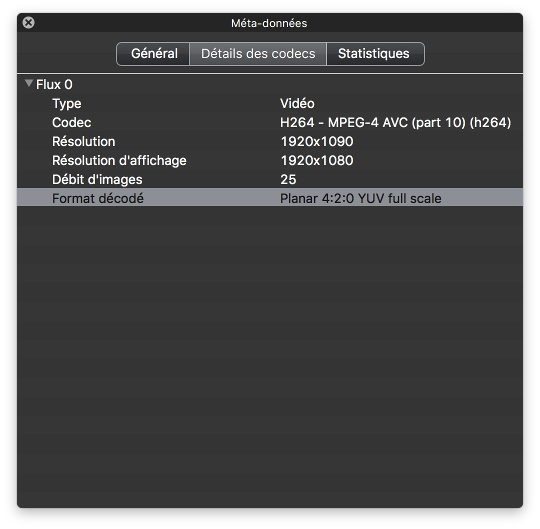Click the highlighted Format décodé row
Viewport: 540px width, 529px height.
270,198
